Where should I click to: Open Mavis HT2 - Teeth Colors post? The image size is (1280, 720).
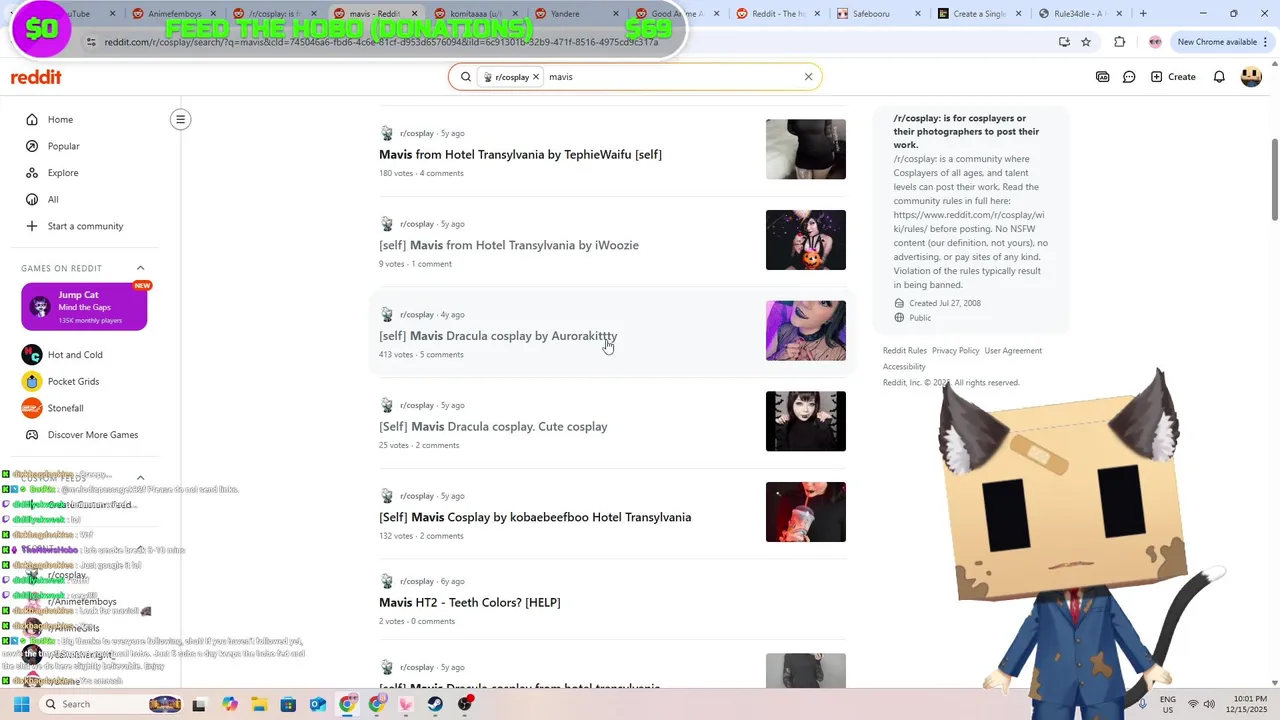[x=469, y=602]
